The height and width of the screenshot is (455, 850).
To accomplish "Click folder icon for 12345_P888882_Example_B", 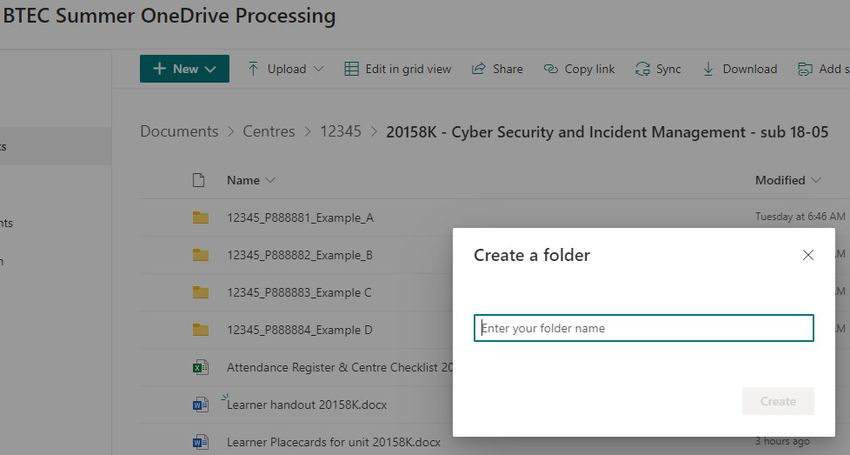I will pos(201,255).
